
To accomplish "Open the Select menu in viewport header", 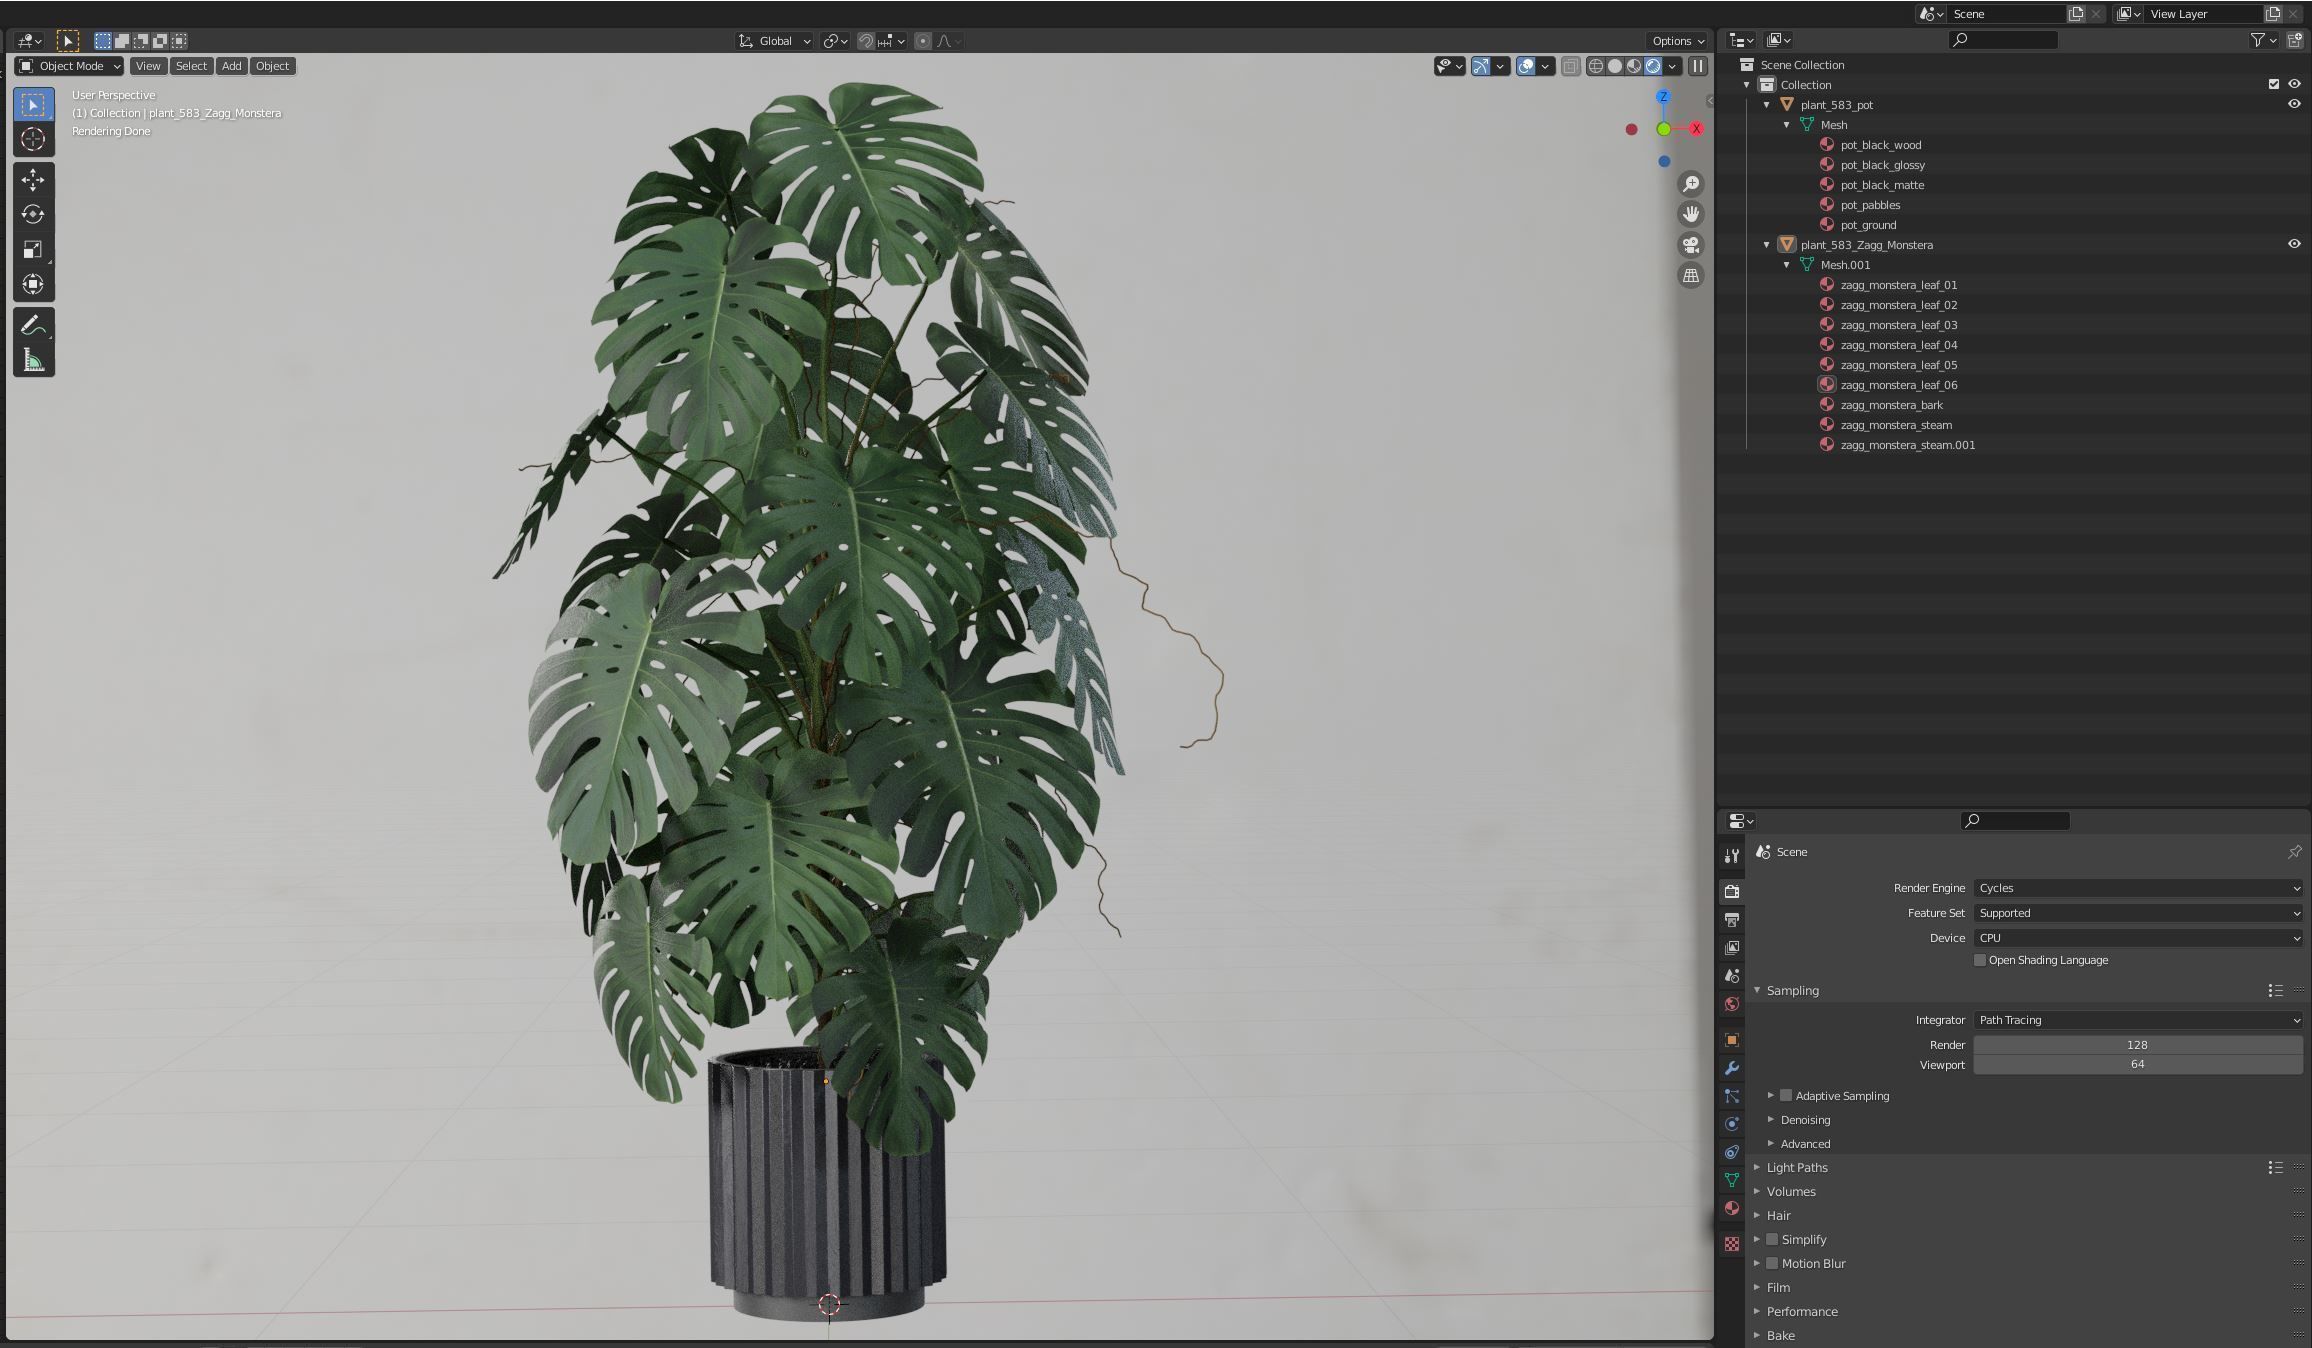I will (x=191, y=66).
